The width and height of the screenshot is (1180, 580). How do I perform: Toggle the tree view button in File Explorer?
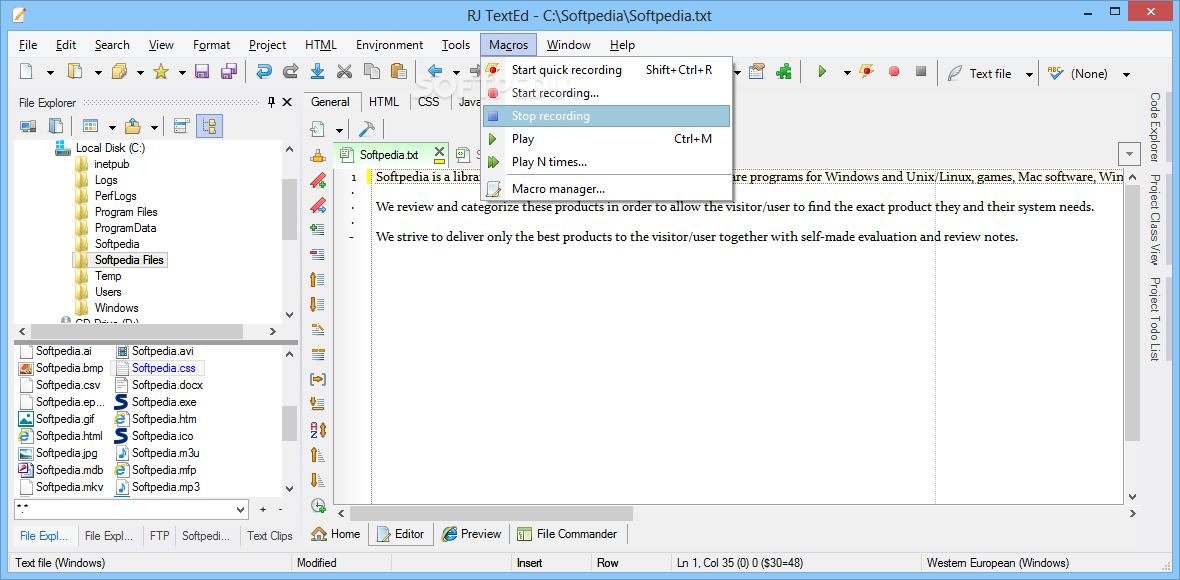tap(209, 126)
